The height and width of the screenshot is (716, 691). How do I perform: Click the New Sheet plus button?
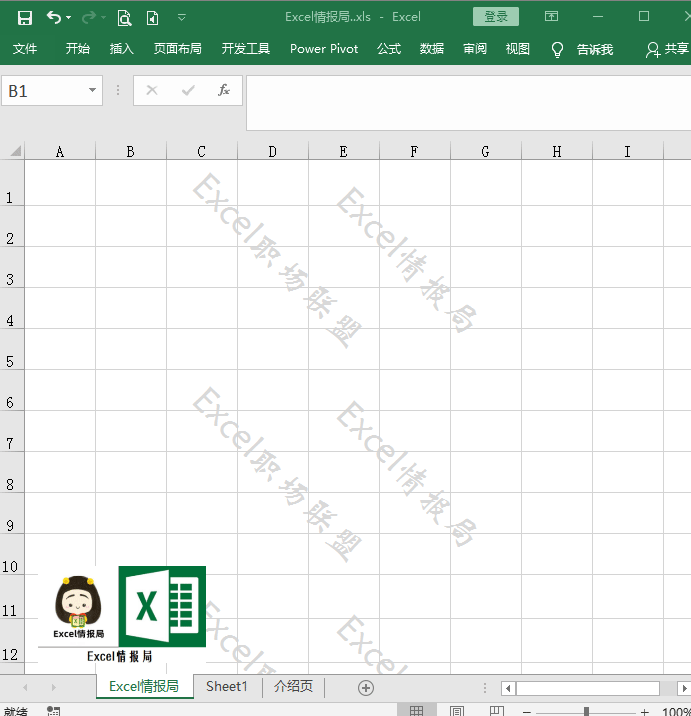click(366, 688)
